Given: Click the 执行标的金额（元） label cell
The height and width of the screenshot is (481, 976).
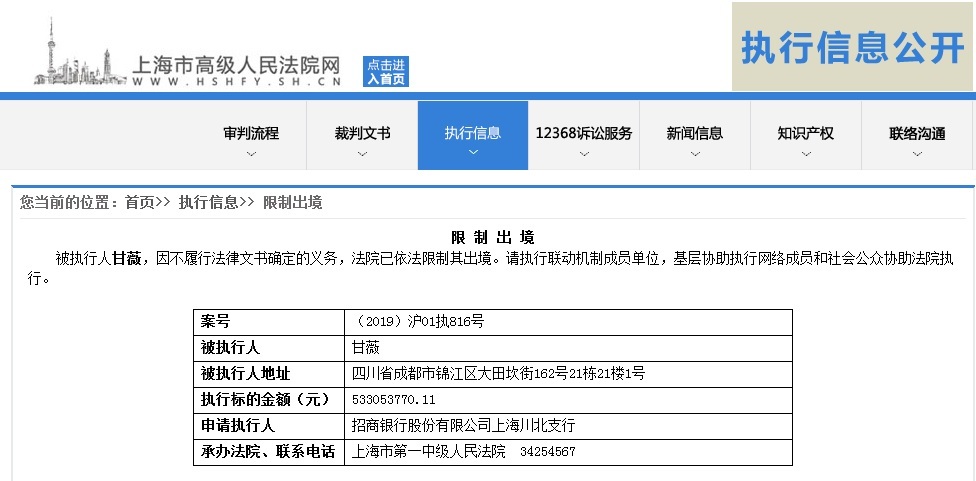Looking at the screenshot, I should tap(269, 400).
